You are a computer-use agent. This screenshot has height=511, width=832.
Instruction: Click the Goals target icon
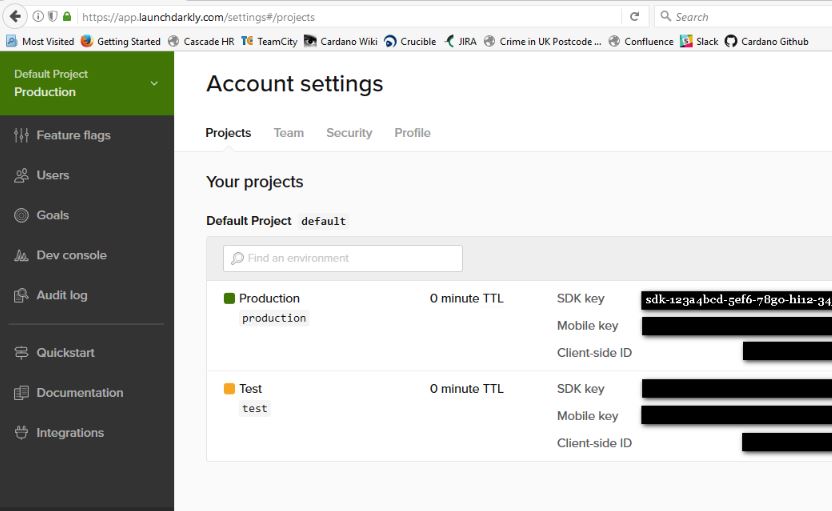point(21,215)
